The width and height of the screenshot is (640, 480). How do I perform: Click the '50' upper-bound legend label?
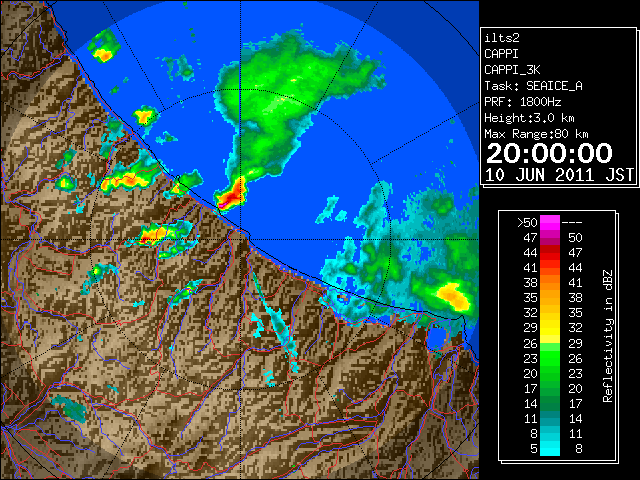[x=575, y=238]
